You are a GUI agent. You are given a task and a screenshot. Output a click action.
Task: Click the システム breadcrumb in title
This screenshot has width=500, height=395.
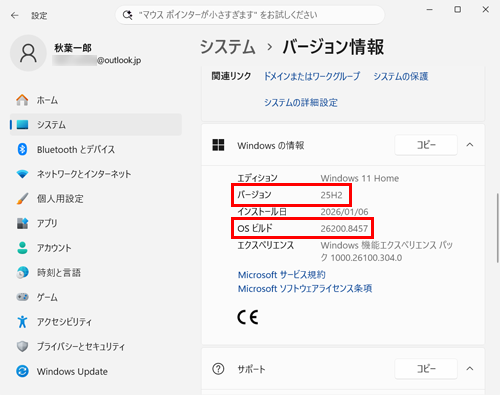tap(228, 47)
